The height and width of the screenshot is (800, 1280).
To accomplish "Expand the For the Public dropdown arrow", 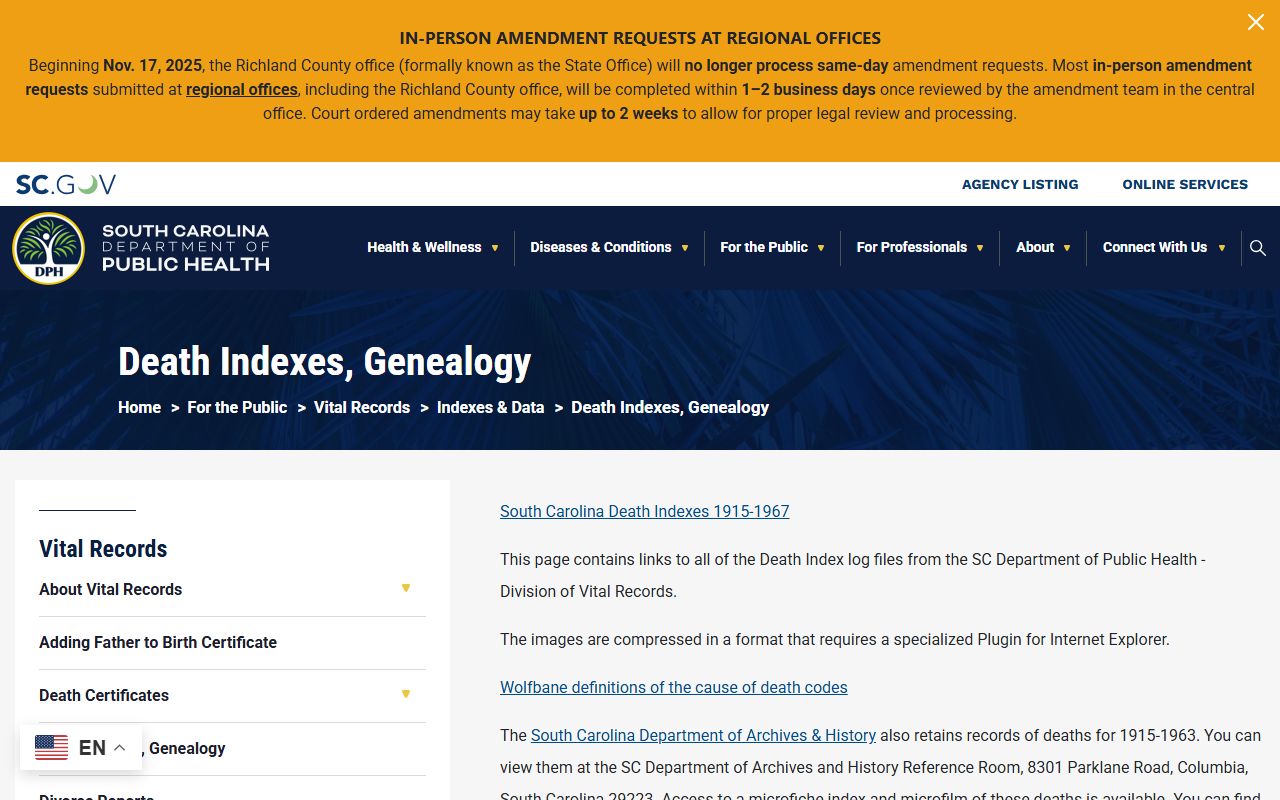I will tap(821, 248).
